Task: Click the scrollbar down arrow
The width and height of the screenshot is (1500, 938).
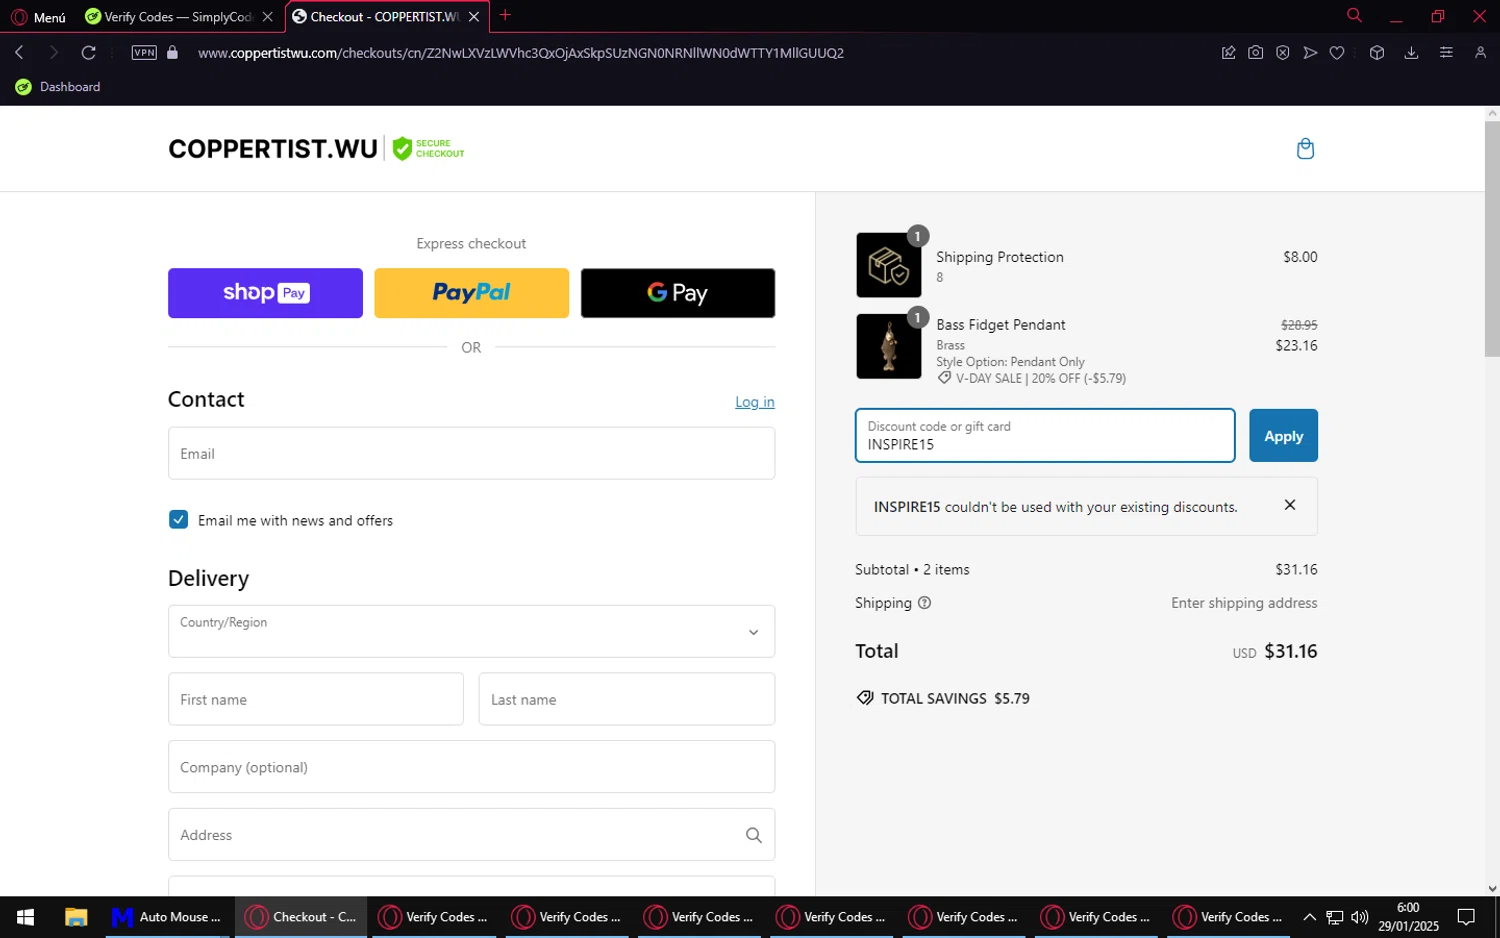Action: click(x=1492, y=888)
